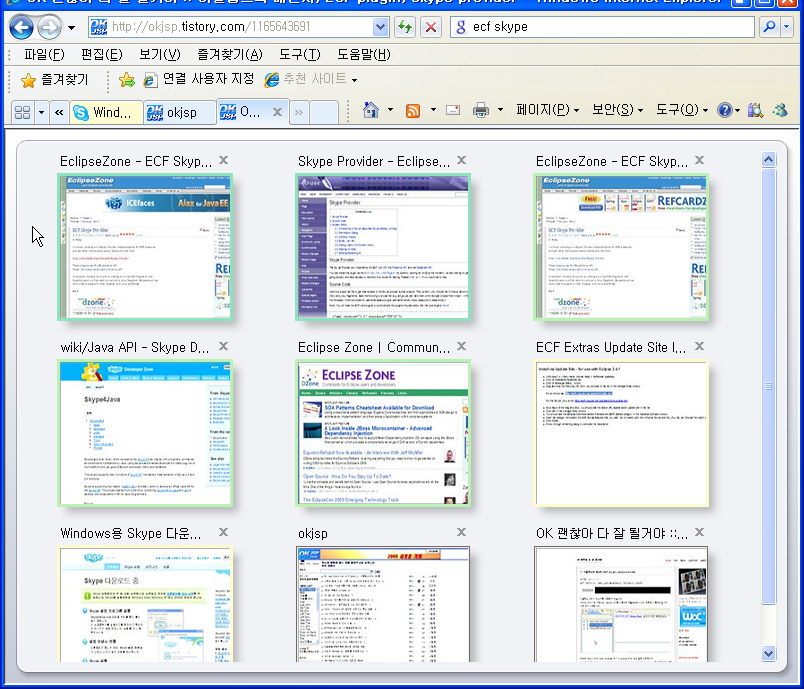The width and height of the screenshot is (804, 689).
Task: Open the 페이지(P) menu
Action: click(548, 110)
